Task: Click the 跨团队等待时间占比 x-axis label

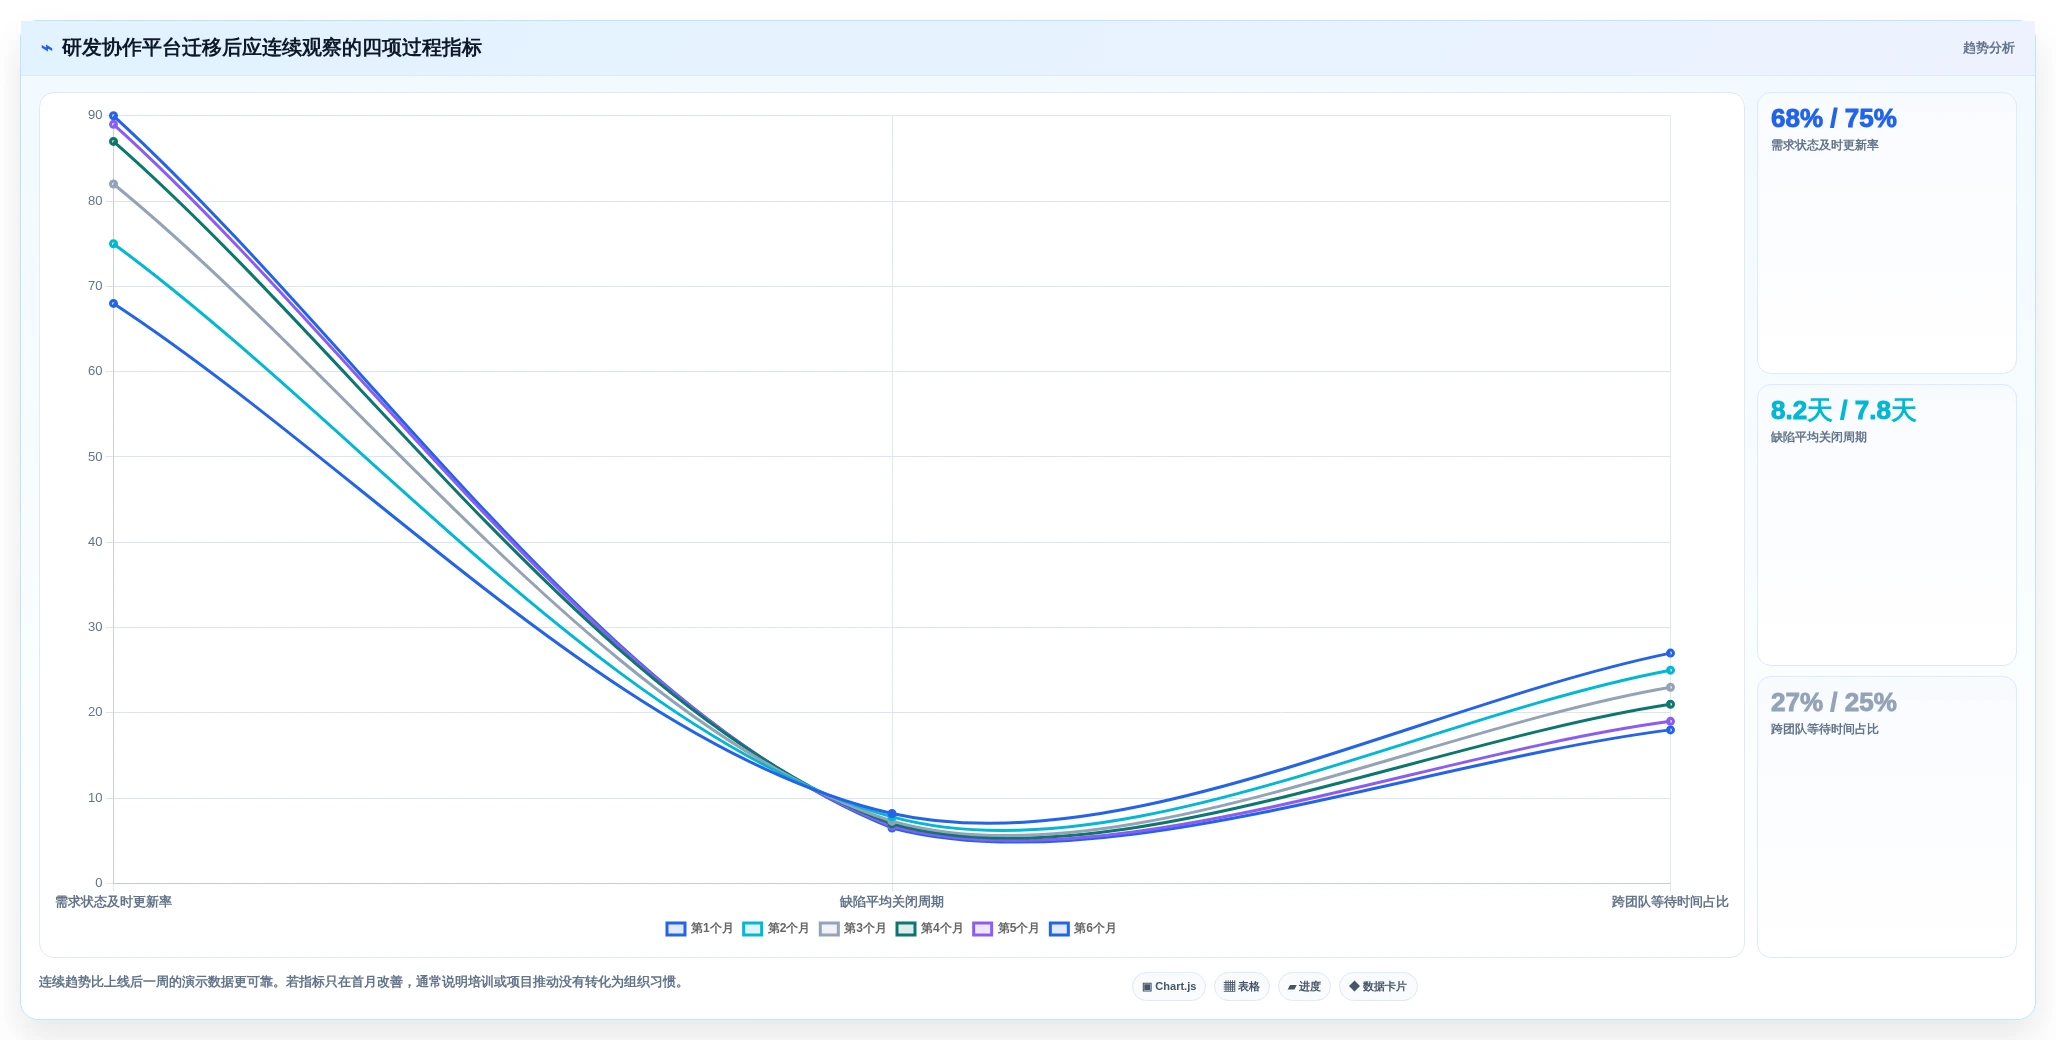Action: (x=1670, y=902)
